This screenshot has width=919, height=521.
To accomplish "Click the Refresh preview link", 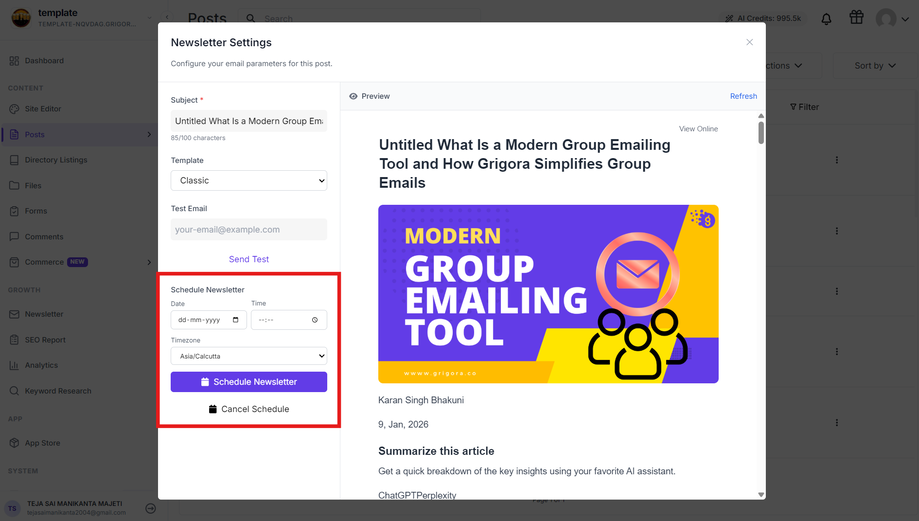I will pyautogui.click(x=743, y=96).
